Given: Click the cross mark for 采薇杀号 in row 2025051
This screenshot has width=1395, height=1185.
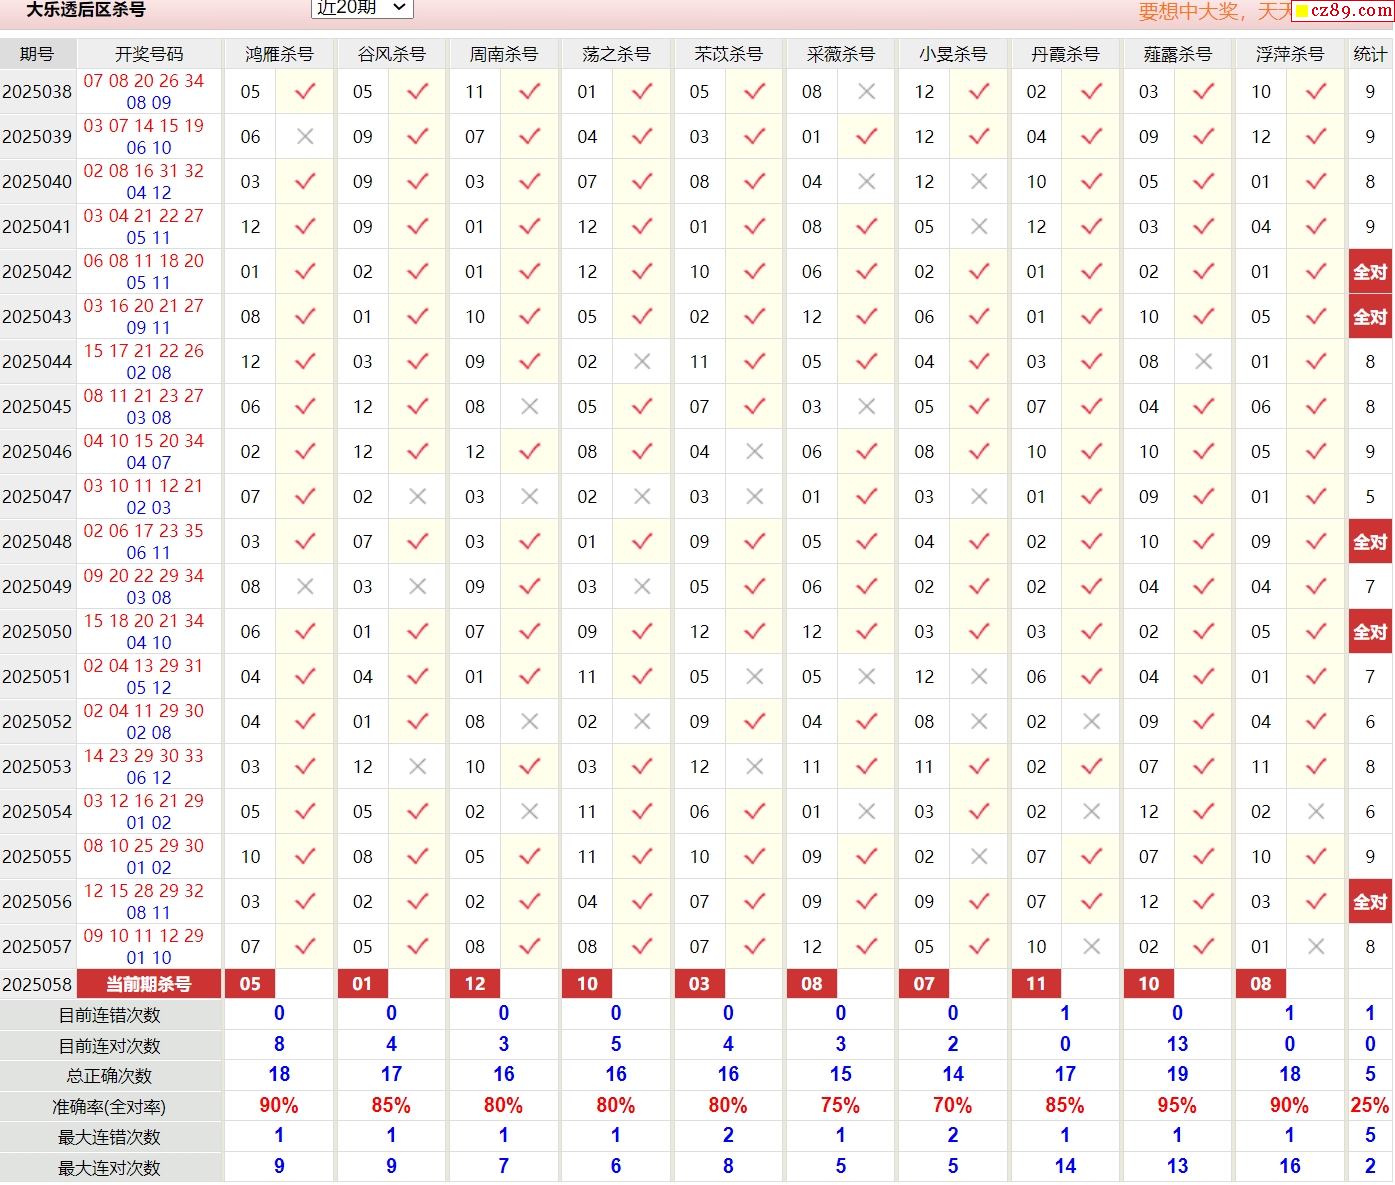Looking at the screenshot, I should [x=867, y=676].
